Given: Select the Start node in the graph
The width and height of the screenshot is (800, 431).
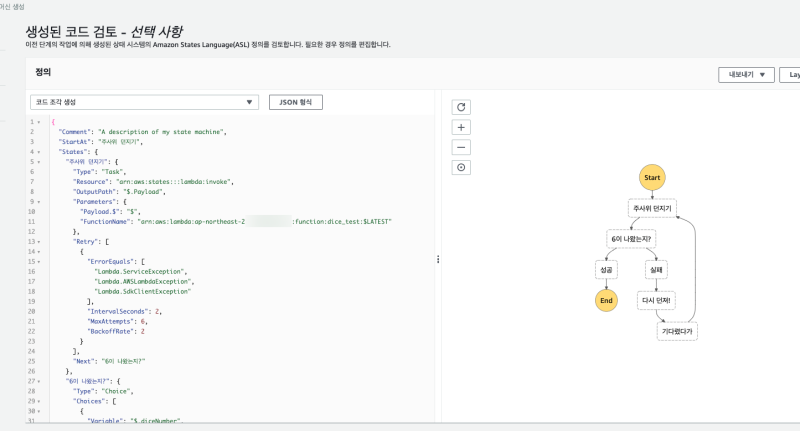Looking at the screenshot, I should pos(652,177).
